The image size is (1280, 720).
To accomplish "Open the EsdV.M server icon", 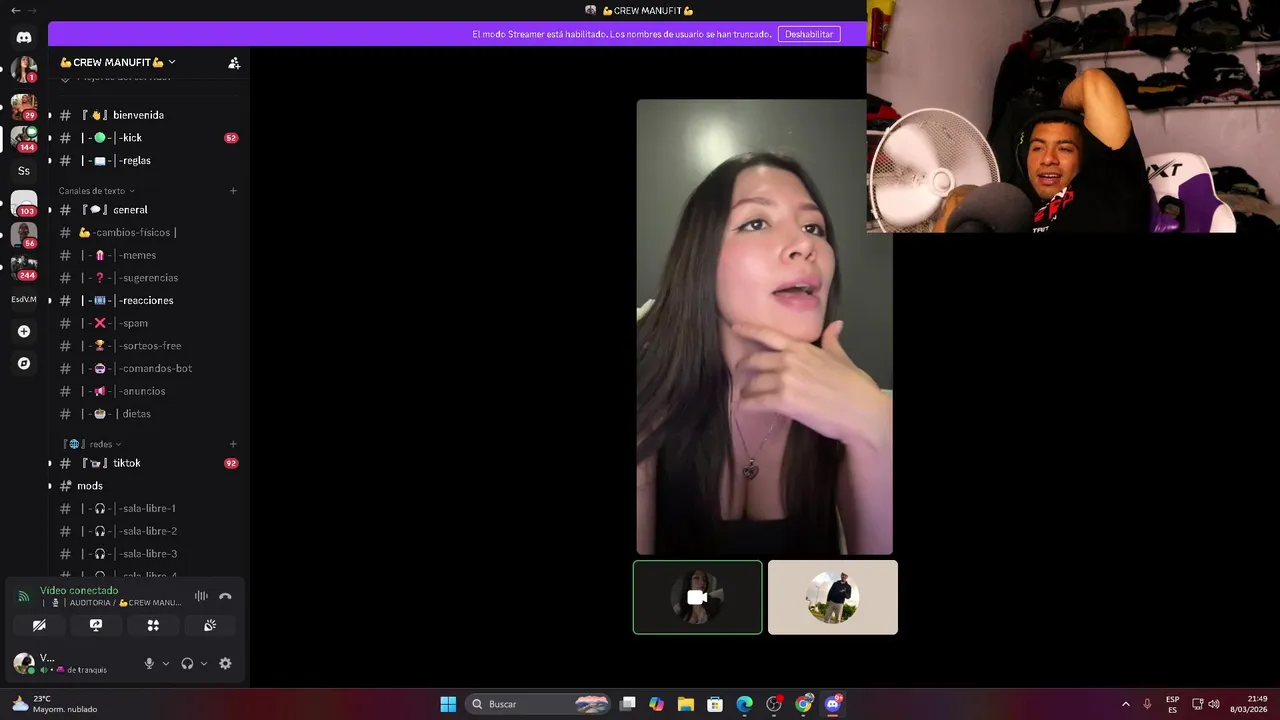I will click(24, 299).
